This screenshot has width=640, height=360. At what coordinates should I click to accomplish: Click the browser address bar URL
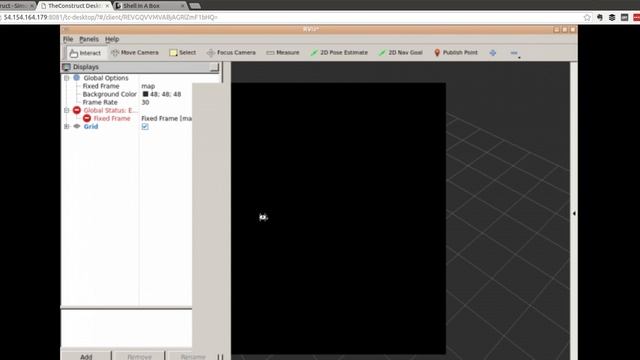(111, 18)
